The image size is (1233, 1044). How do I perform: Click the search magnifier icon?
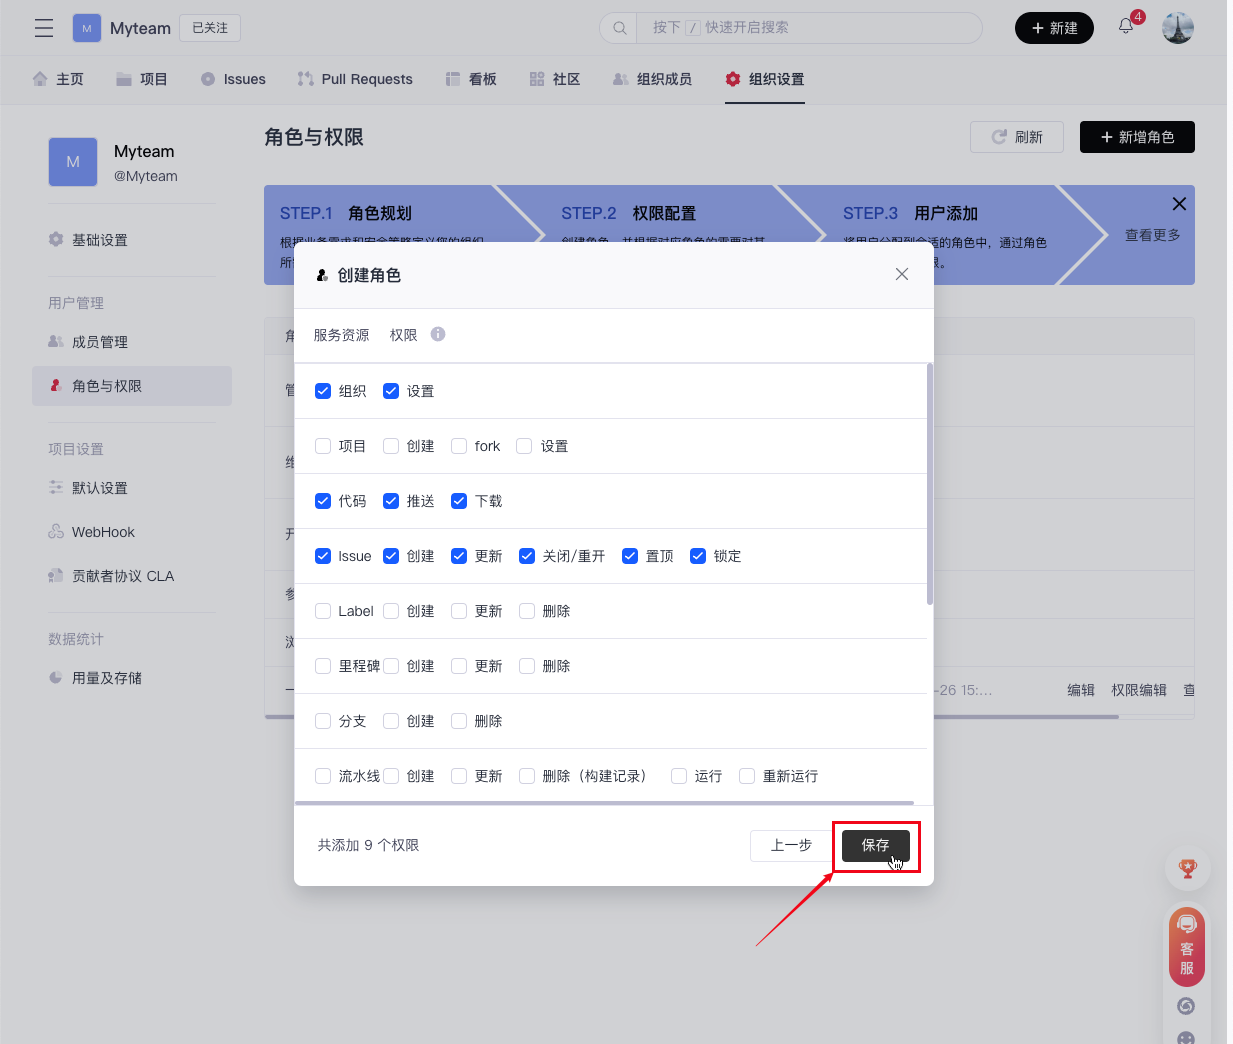click(x=620, y=28)
